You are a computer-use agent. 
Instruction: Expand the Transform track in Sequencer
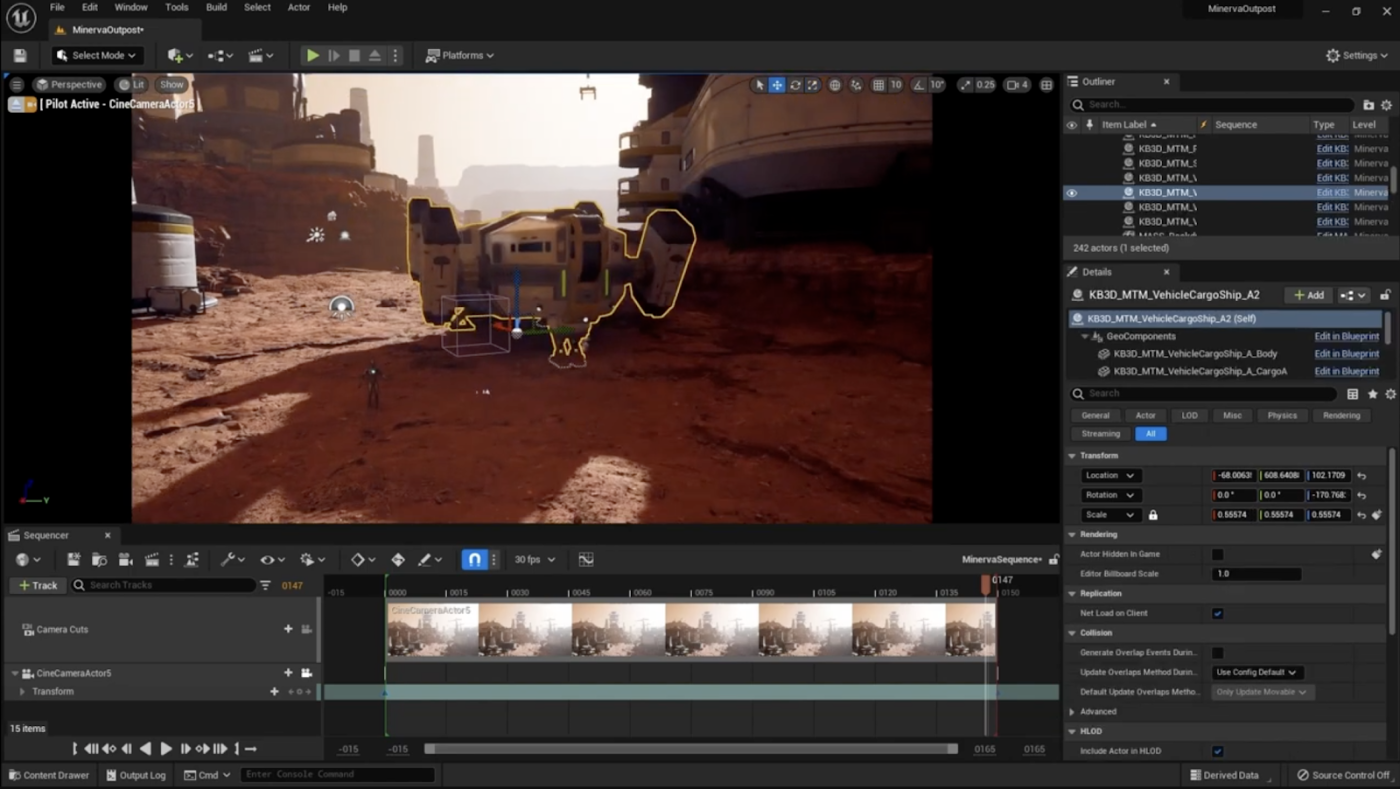coord(22,692)
